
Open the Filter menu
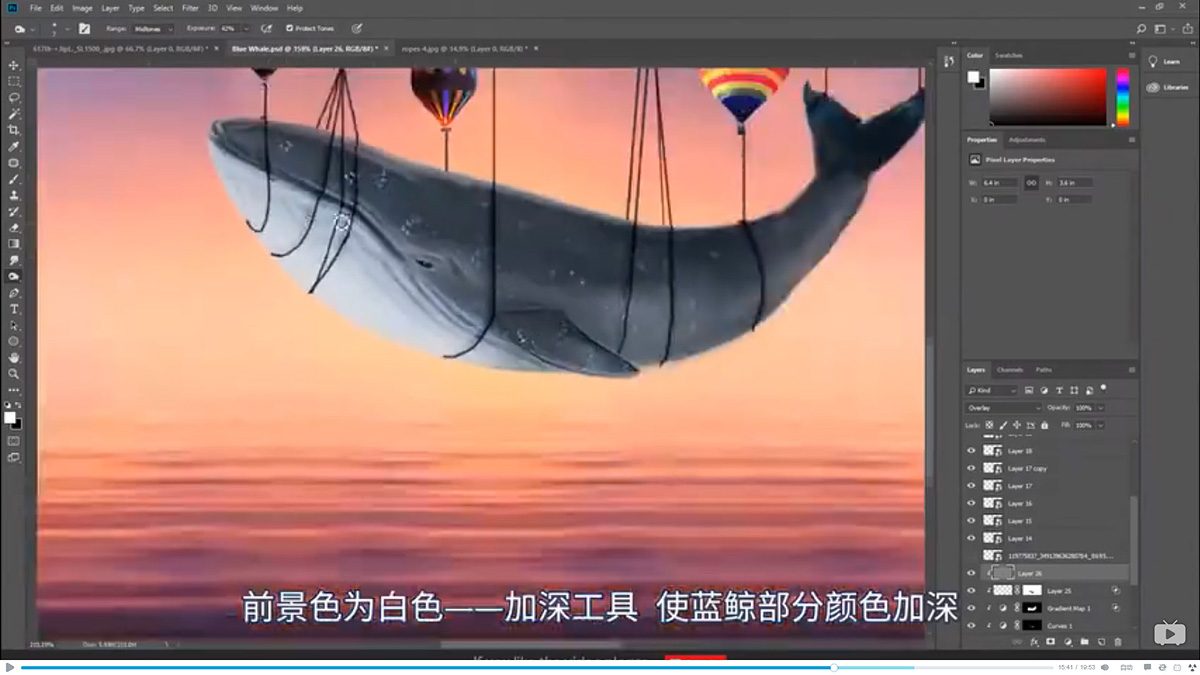click(x=188, y=7)
